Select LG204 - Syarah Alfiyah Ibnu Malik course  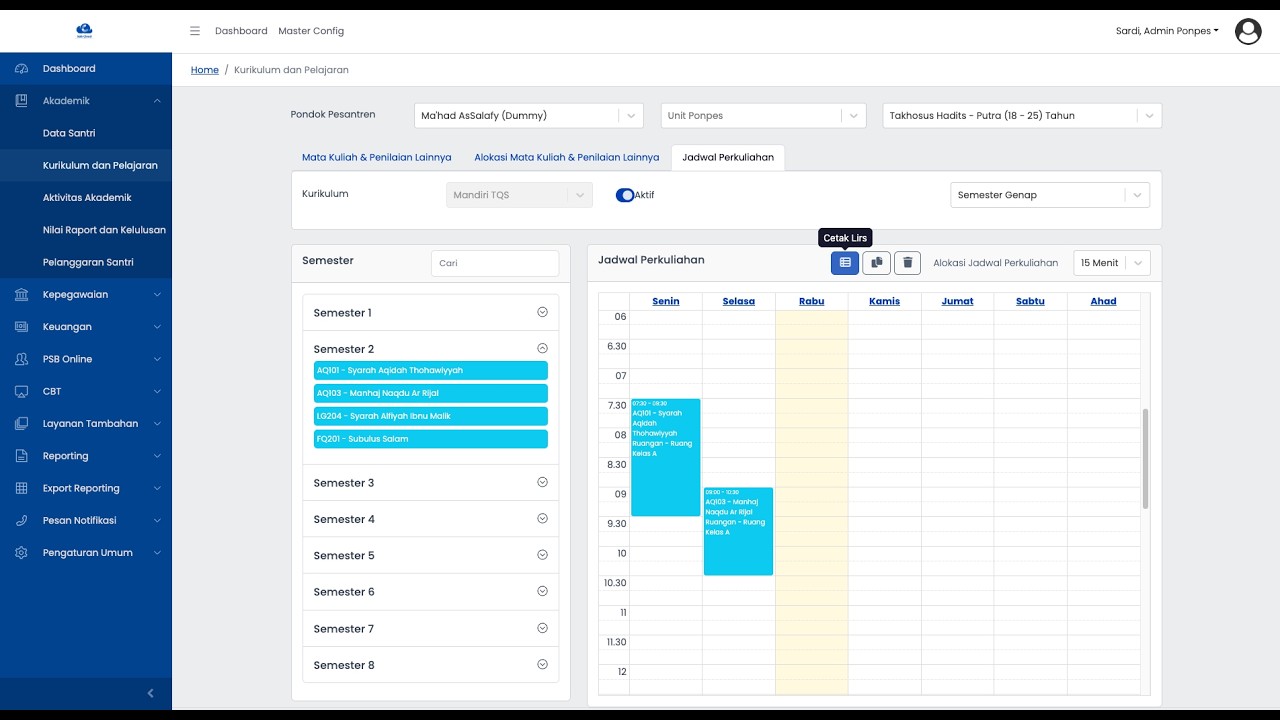click(431, 416)
